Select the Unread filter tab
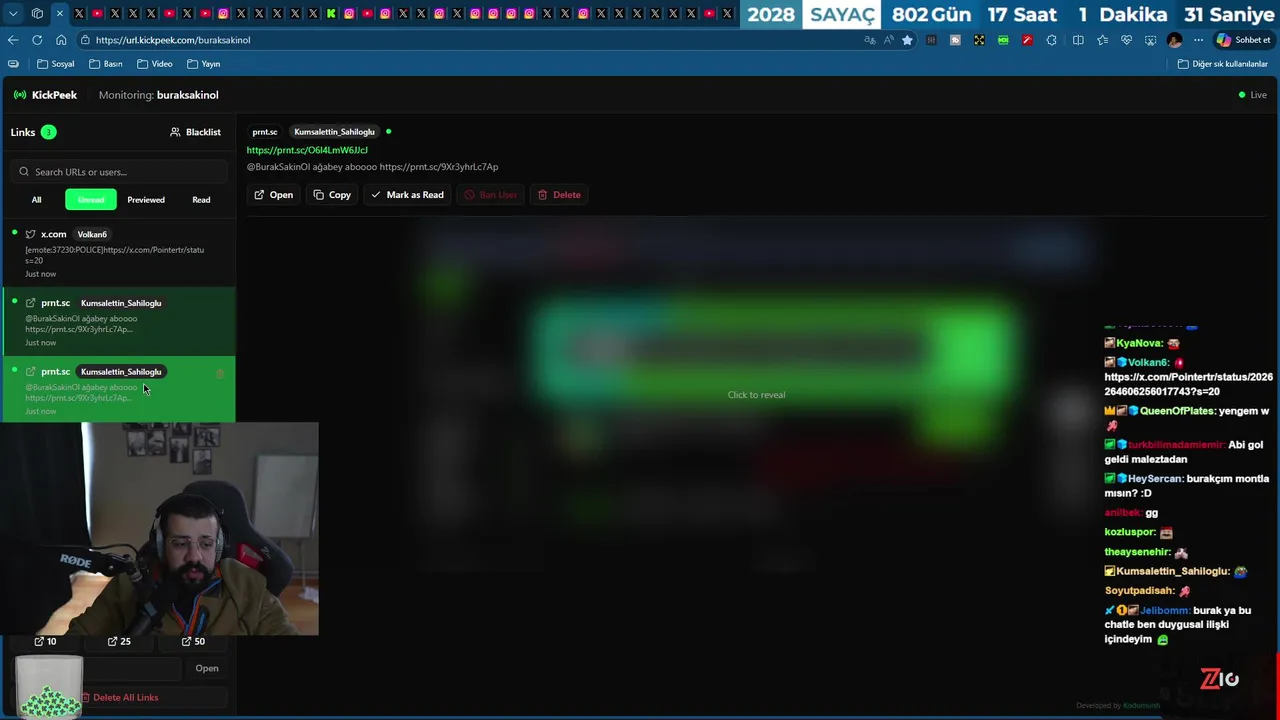1280x720 pixels. [x=91, y=200]
